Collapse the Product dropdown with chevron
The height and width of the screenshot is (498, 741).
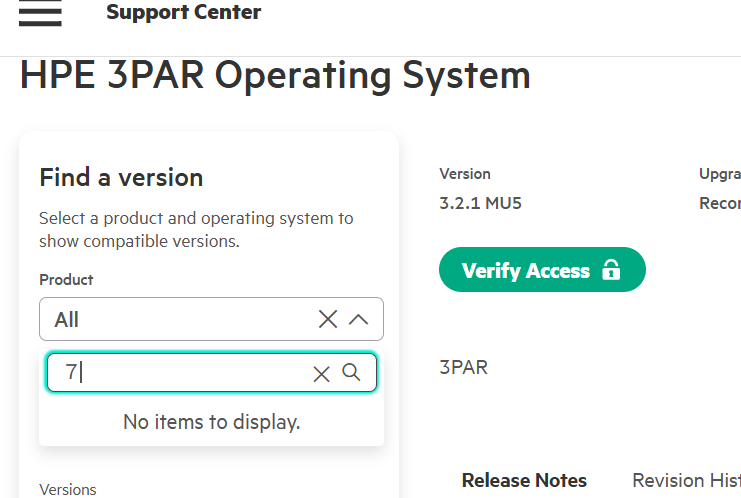tap(359, 319)
